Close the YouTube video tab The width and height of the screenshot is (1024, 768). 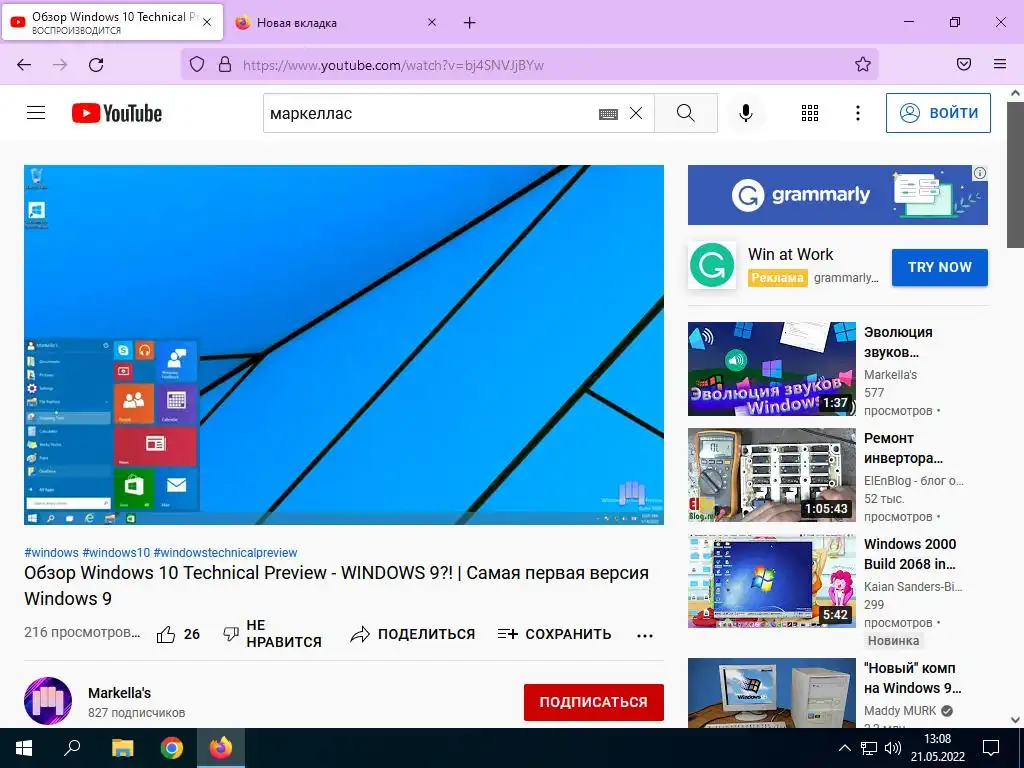[x=207, y=22]
